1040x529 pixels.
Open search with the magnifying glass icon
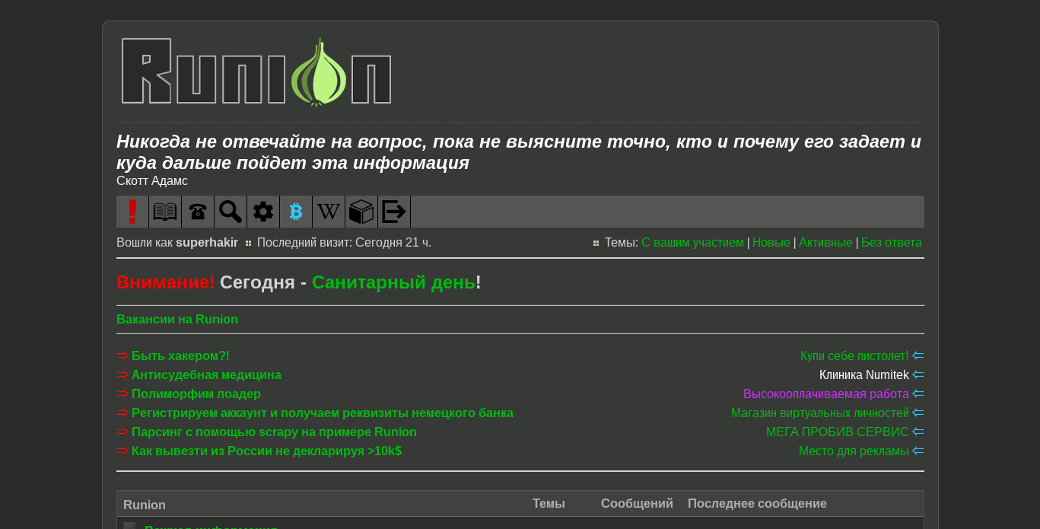231,212
